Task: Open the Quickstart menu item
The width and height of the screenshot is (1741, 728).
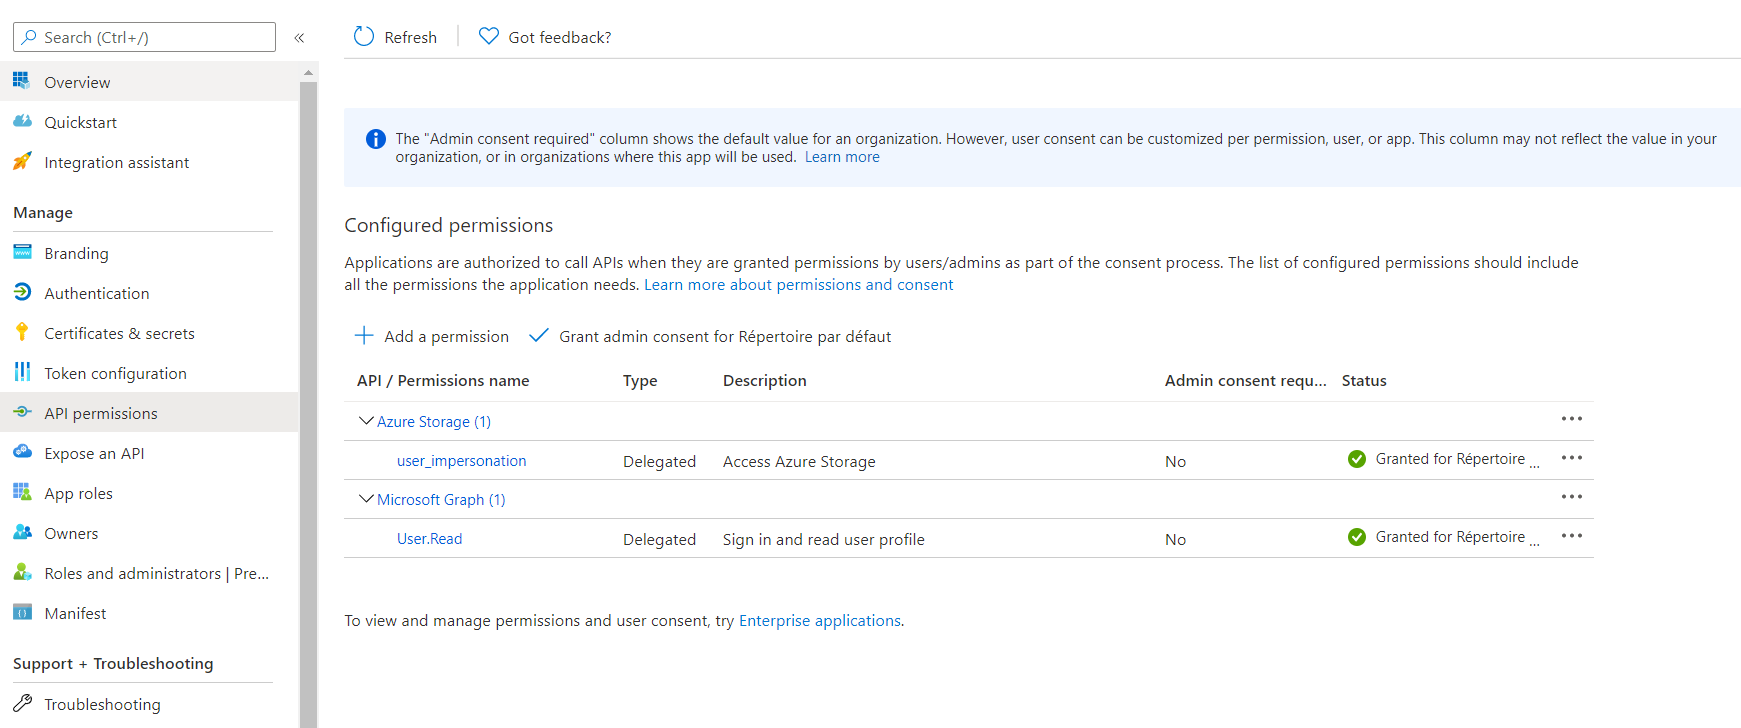Action: click(x=149, y=121)
